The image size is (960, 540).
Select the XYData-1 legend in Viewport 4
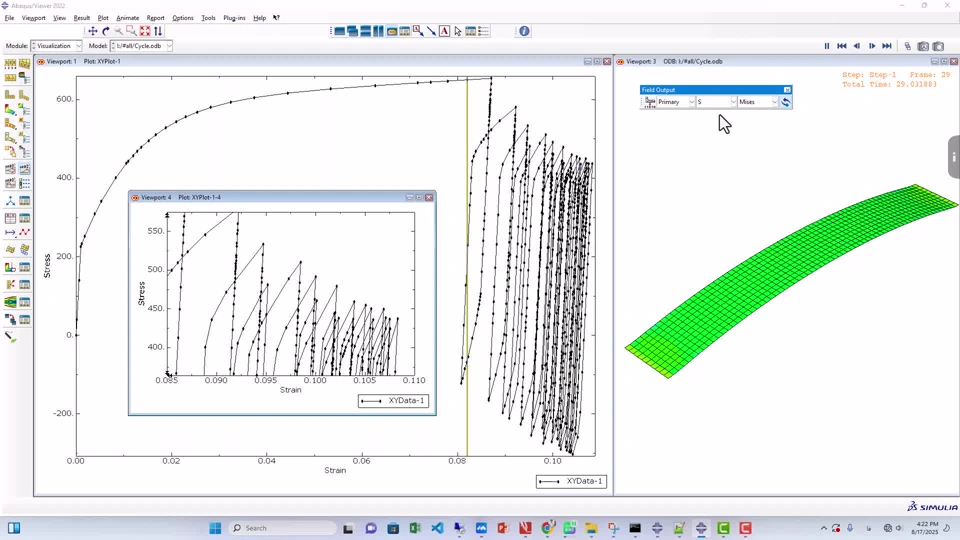pyautogui.click(x=393, y=400)
